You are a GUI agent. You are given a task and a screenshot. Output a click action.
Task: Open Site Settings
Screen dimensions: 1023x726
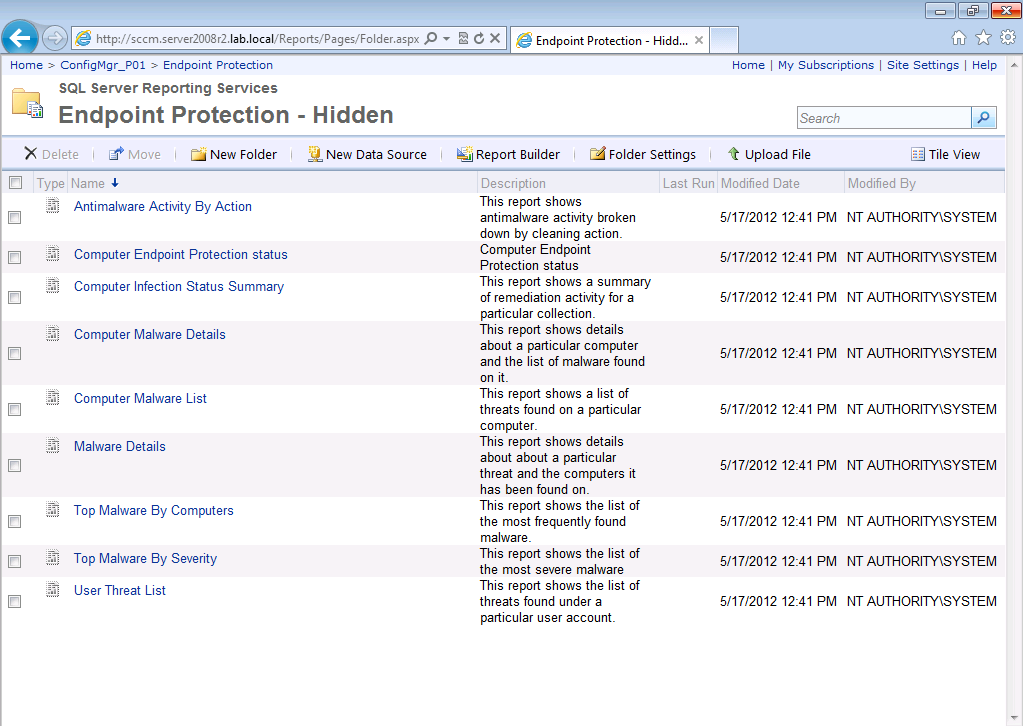[923, 65]
